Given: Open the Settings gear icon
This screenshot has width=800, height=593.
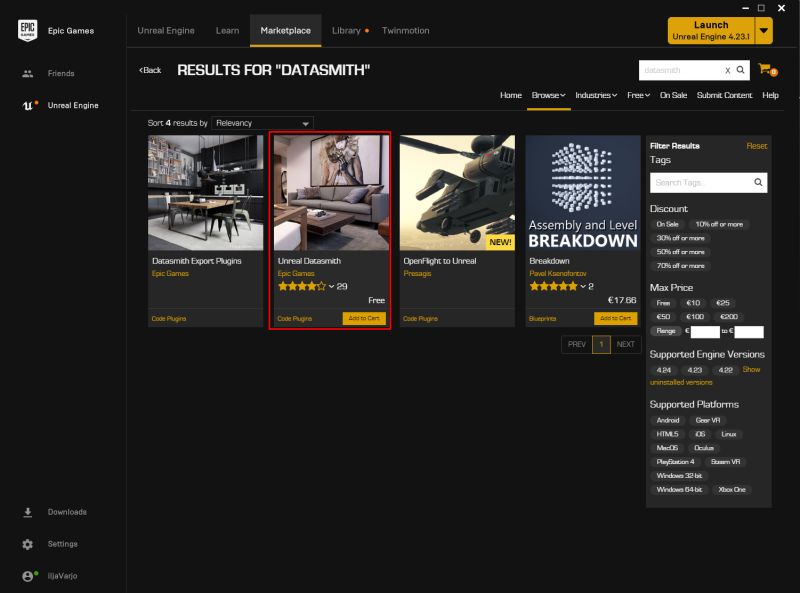Looking at the screenshot, I should tap(26, 544).
